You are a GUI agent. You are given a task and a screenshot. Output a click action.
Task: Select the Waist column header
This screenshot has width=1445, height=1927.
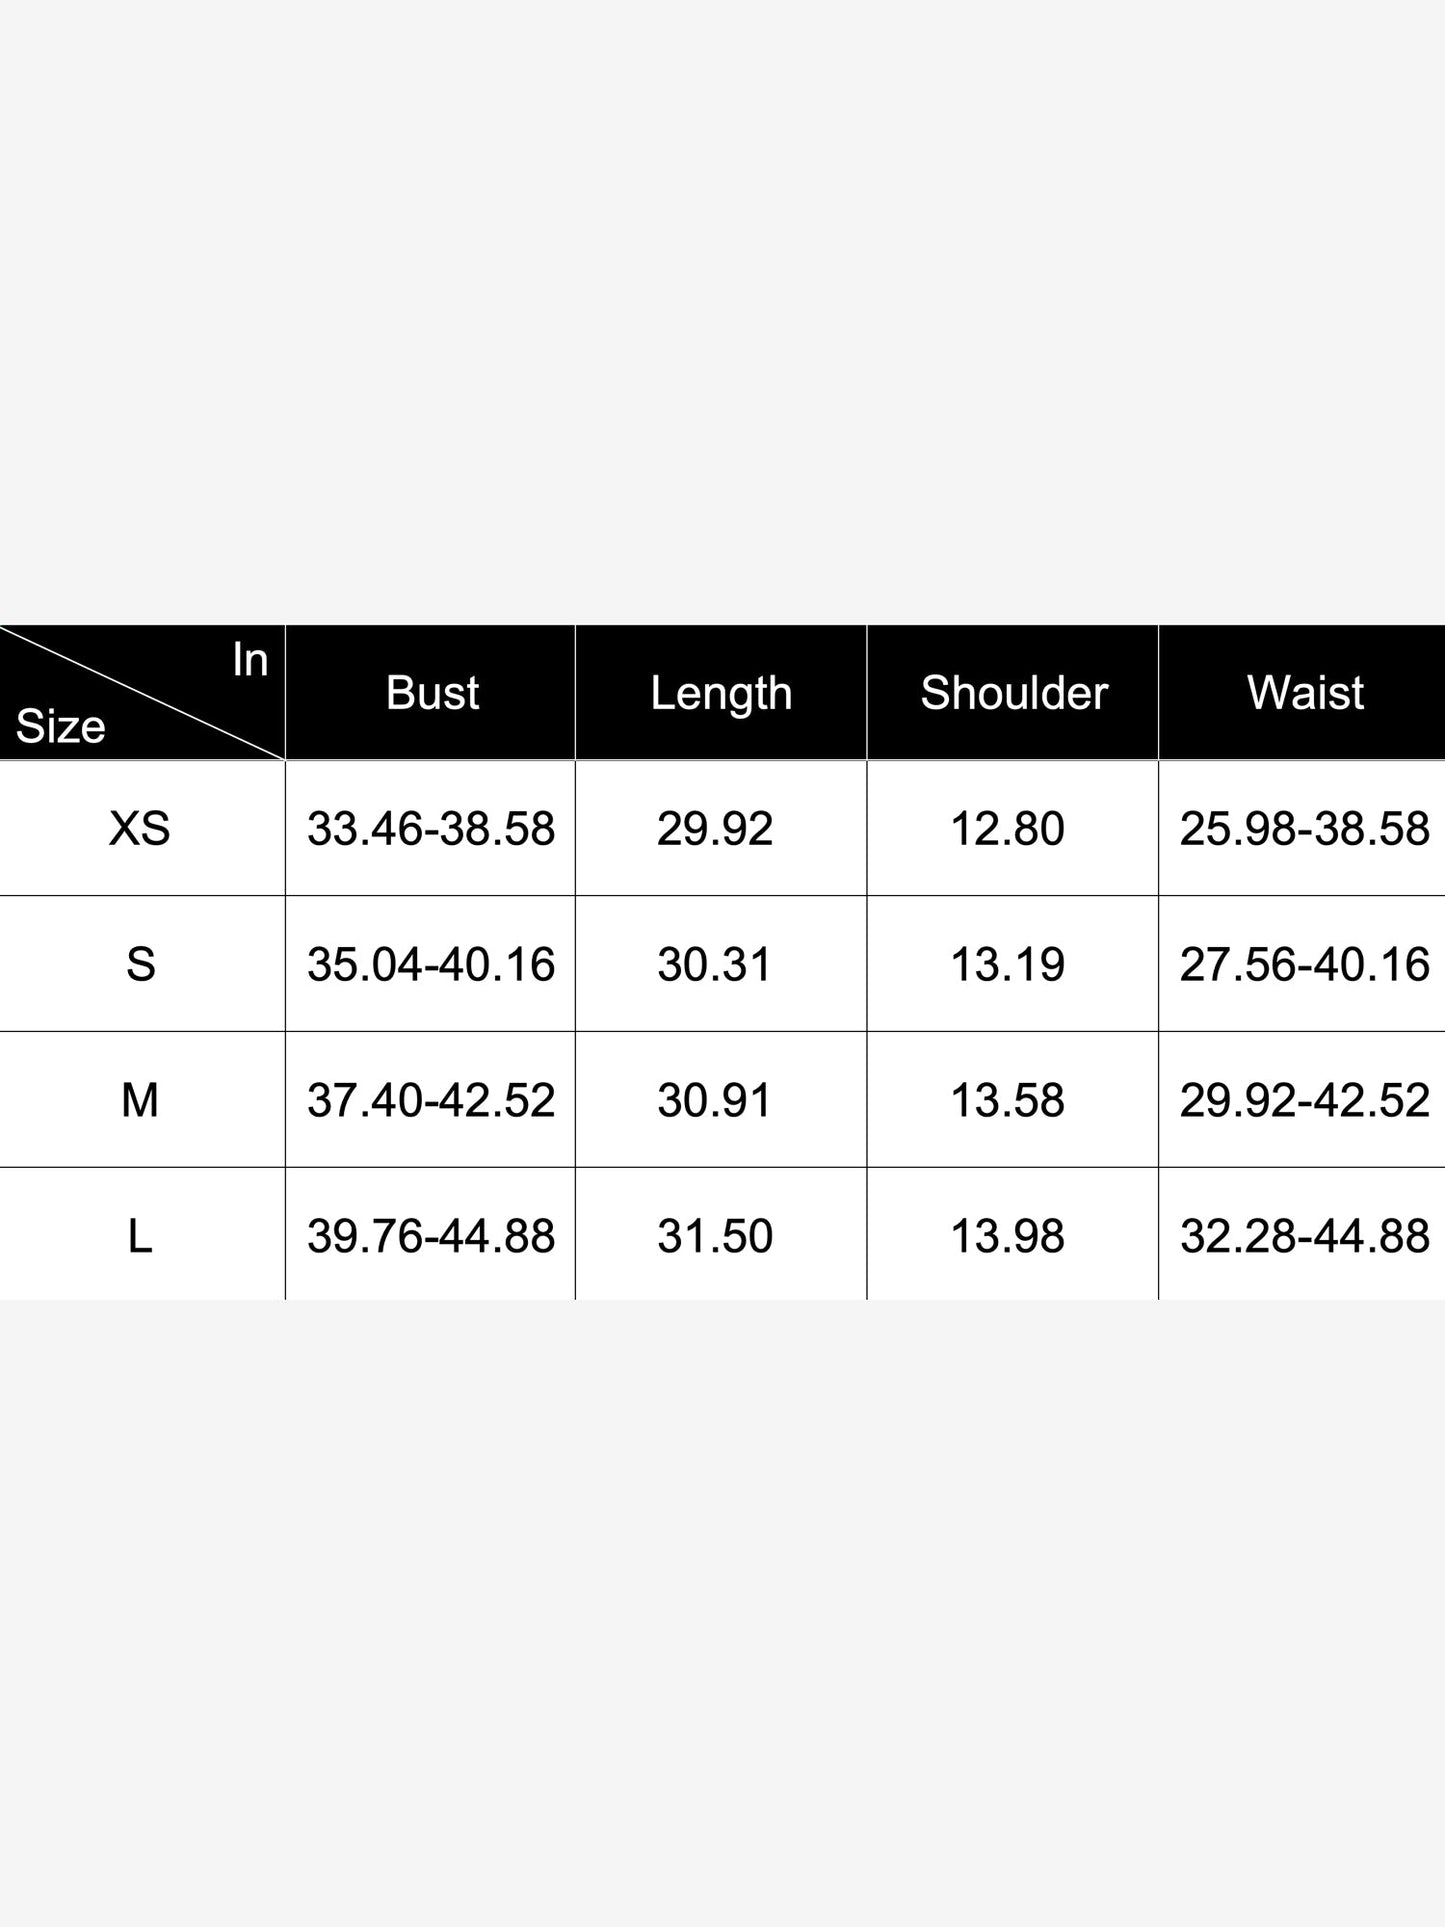pyautogui.click(x=1303, y=692)
